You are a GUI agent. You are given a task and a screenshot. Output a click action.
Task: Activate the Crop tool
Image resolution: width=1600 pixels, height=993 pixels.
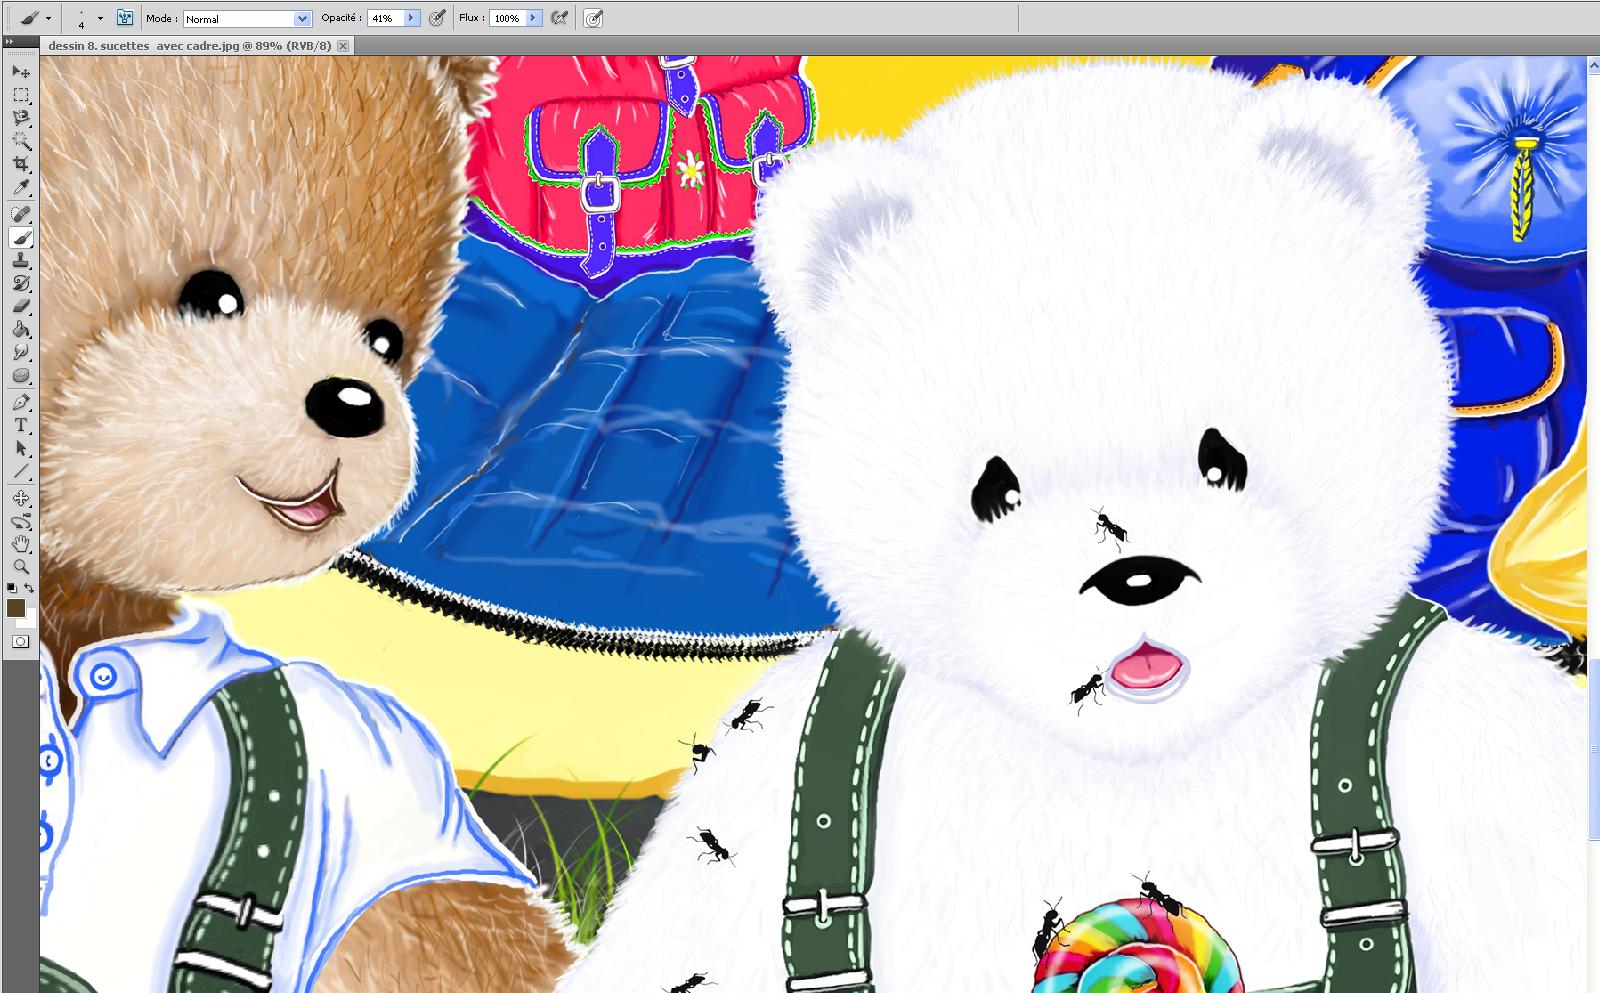[21, 164]
